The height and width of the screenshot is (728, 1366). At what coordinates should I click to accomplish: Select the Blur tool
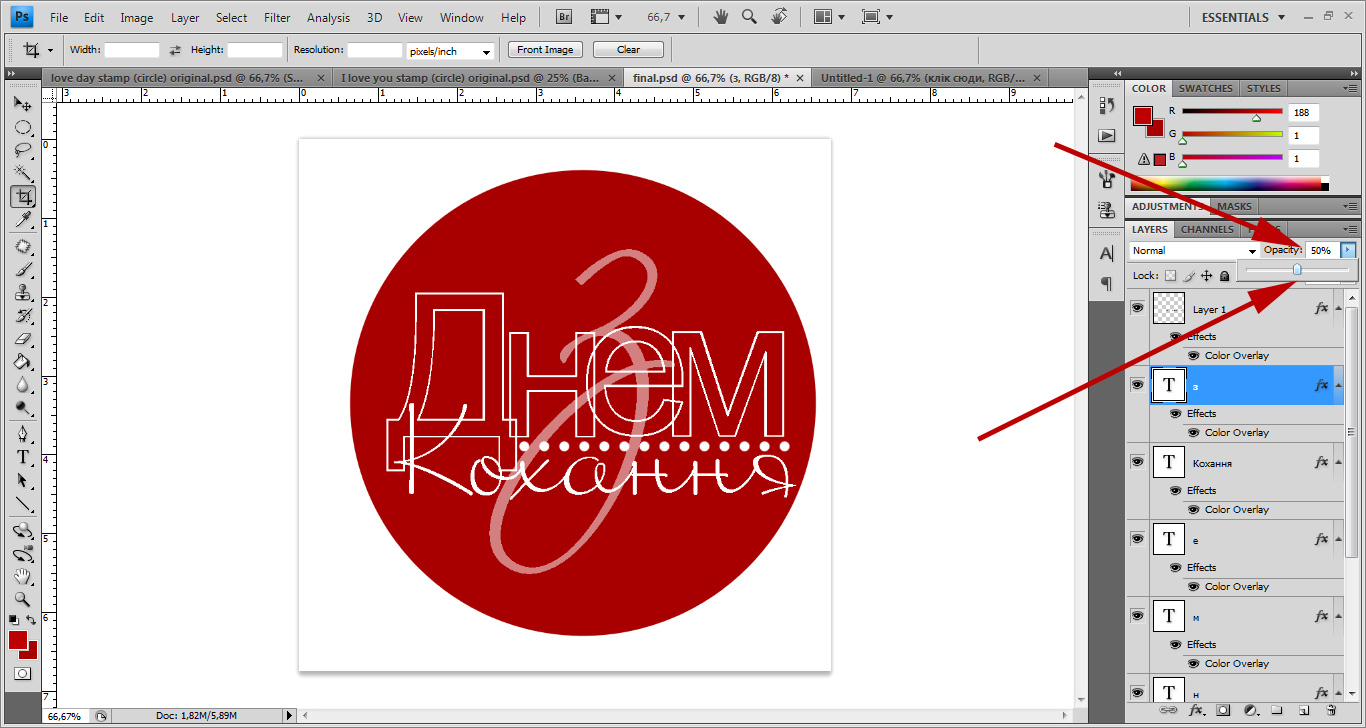23,384
